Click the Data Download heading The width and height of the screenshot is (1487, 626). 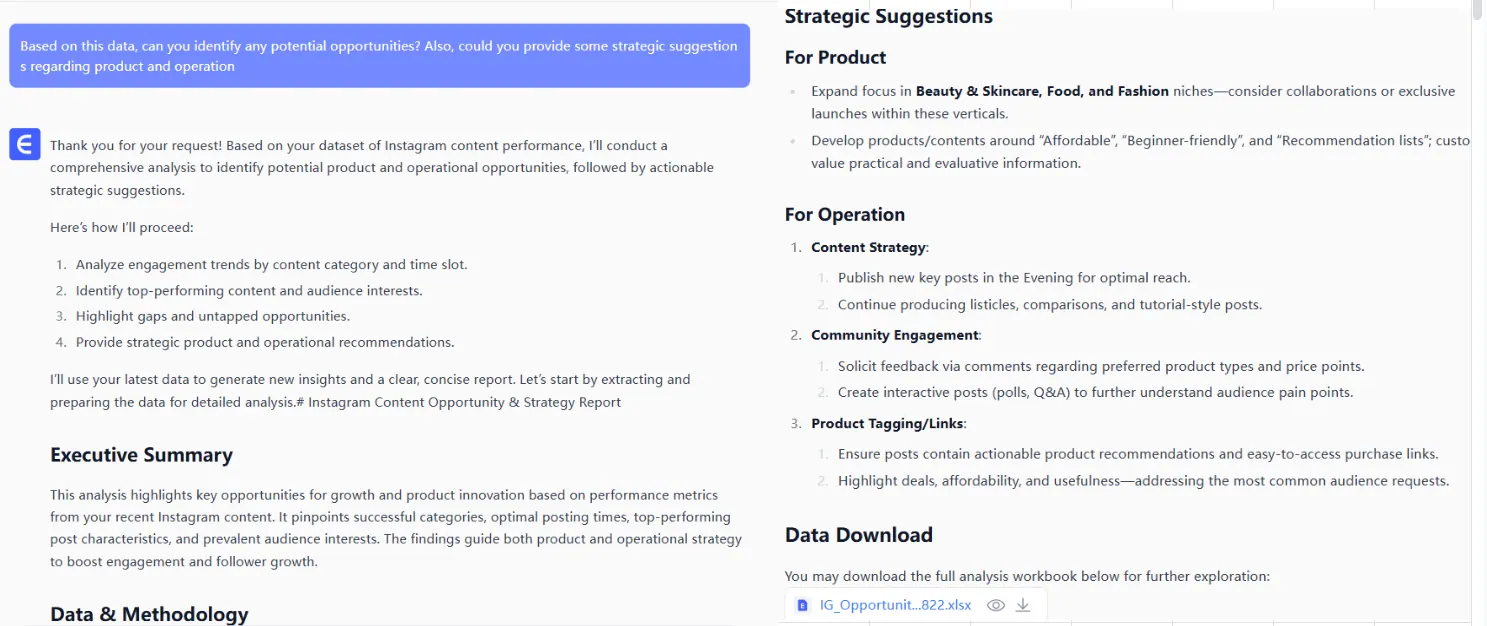(x=858, y=535)
